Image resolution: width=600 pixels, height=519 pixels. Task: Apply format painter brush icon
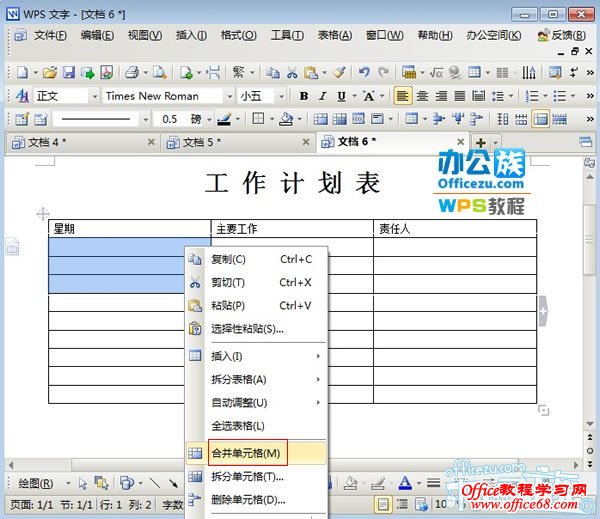(x=340, y=72)
